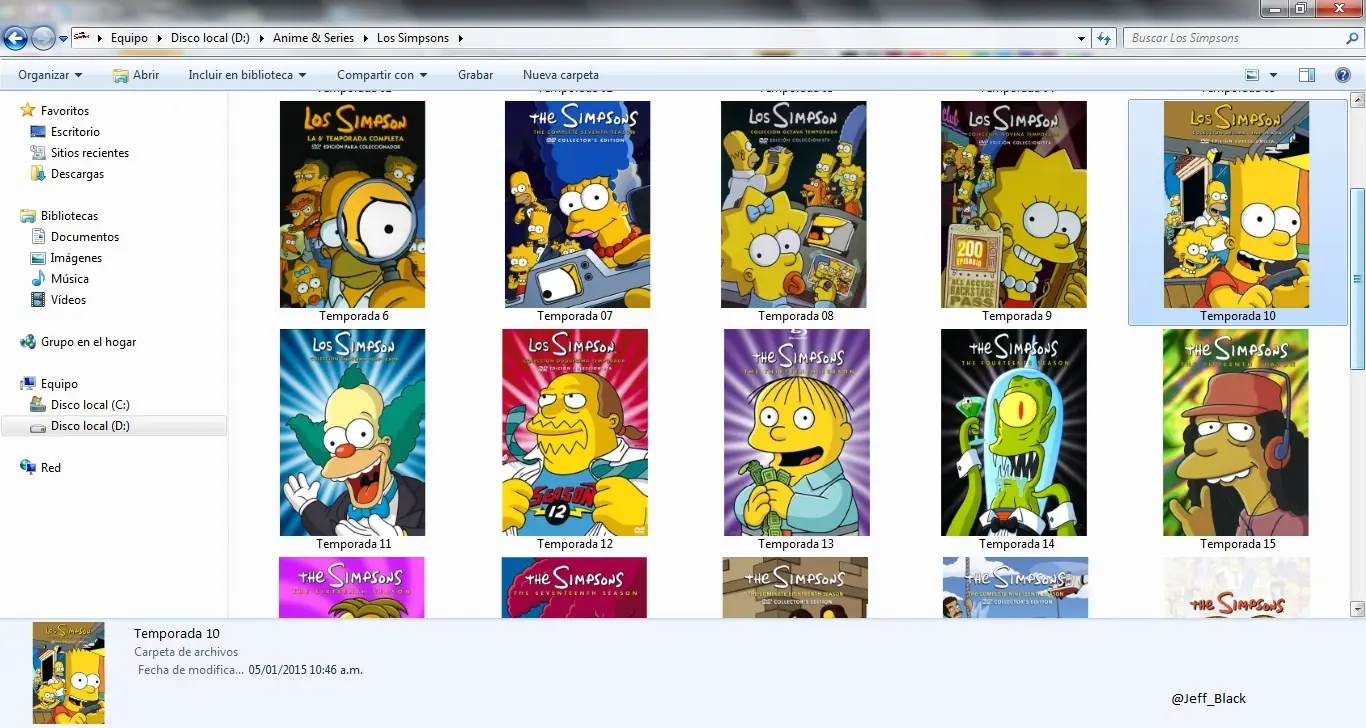Select the Temporada 08 folder cover

tap(794, 204)
